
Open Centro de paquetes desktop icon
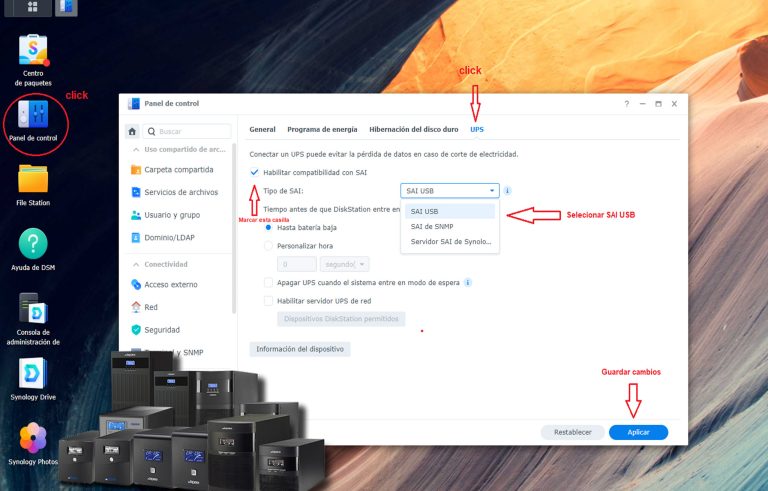tap(33, 49)
